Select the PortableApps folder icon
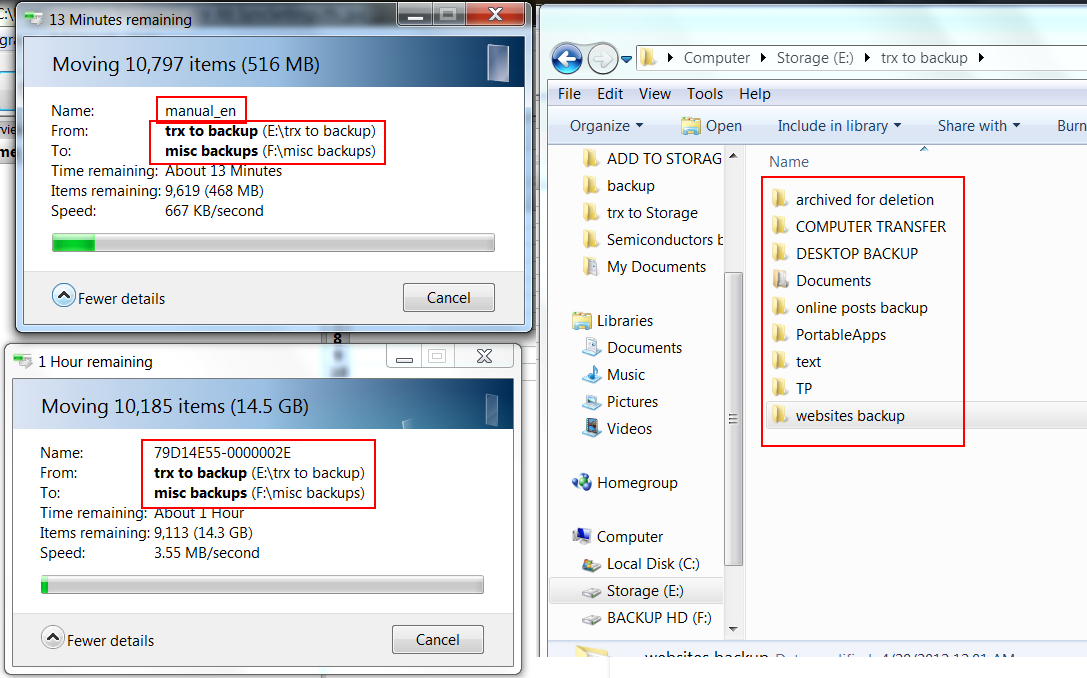1087x678 pixels. pyautogui.click(x=781, y=335)
